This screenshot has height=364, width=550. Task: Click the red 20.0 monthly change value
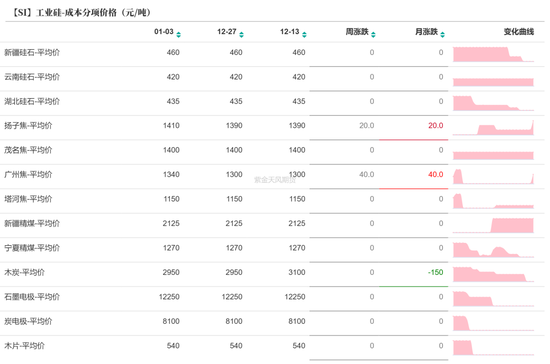[x=436, y=126]
